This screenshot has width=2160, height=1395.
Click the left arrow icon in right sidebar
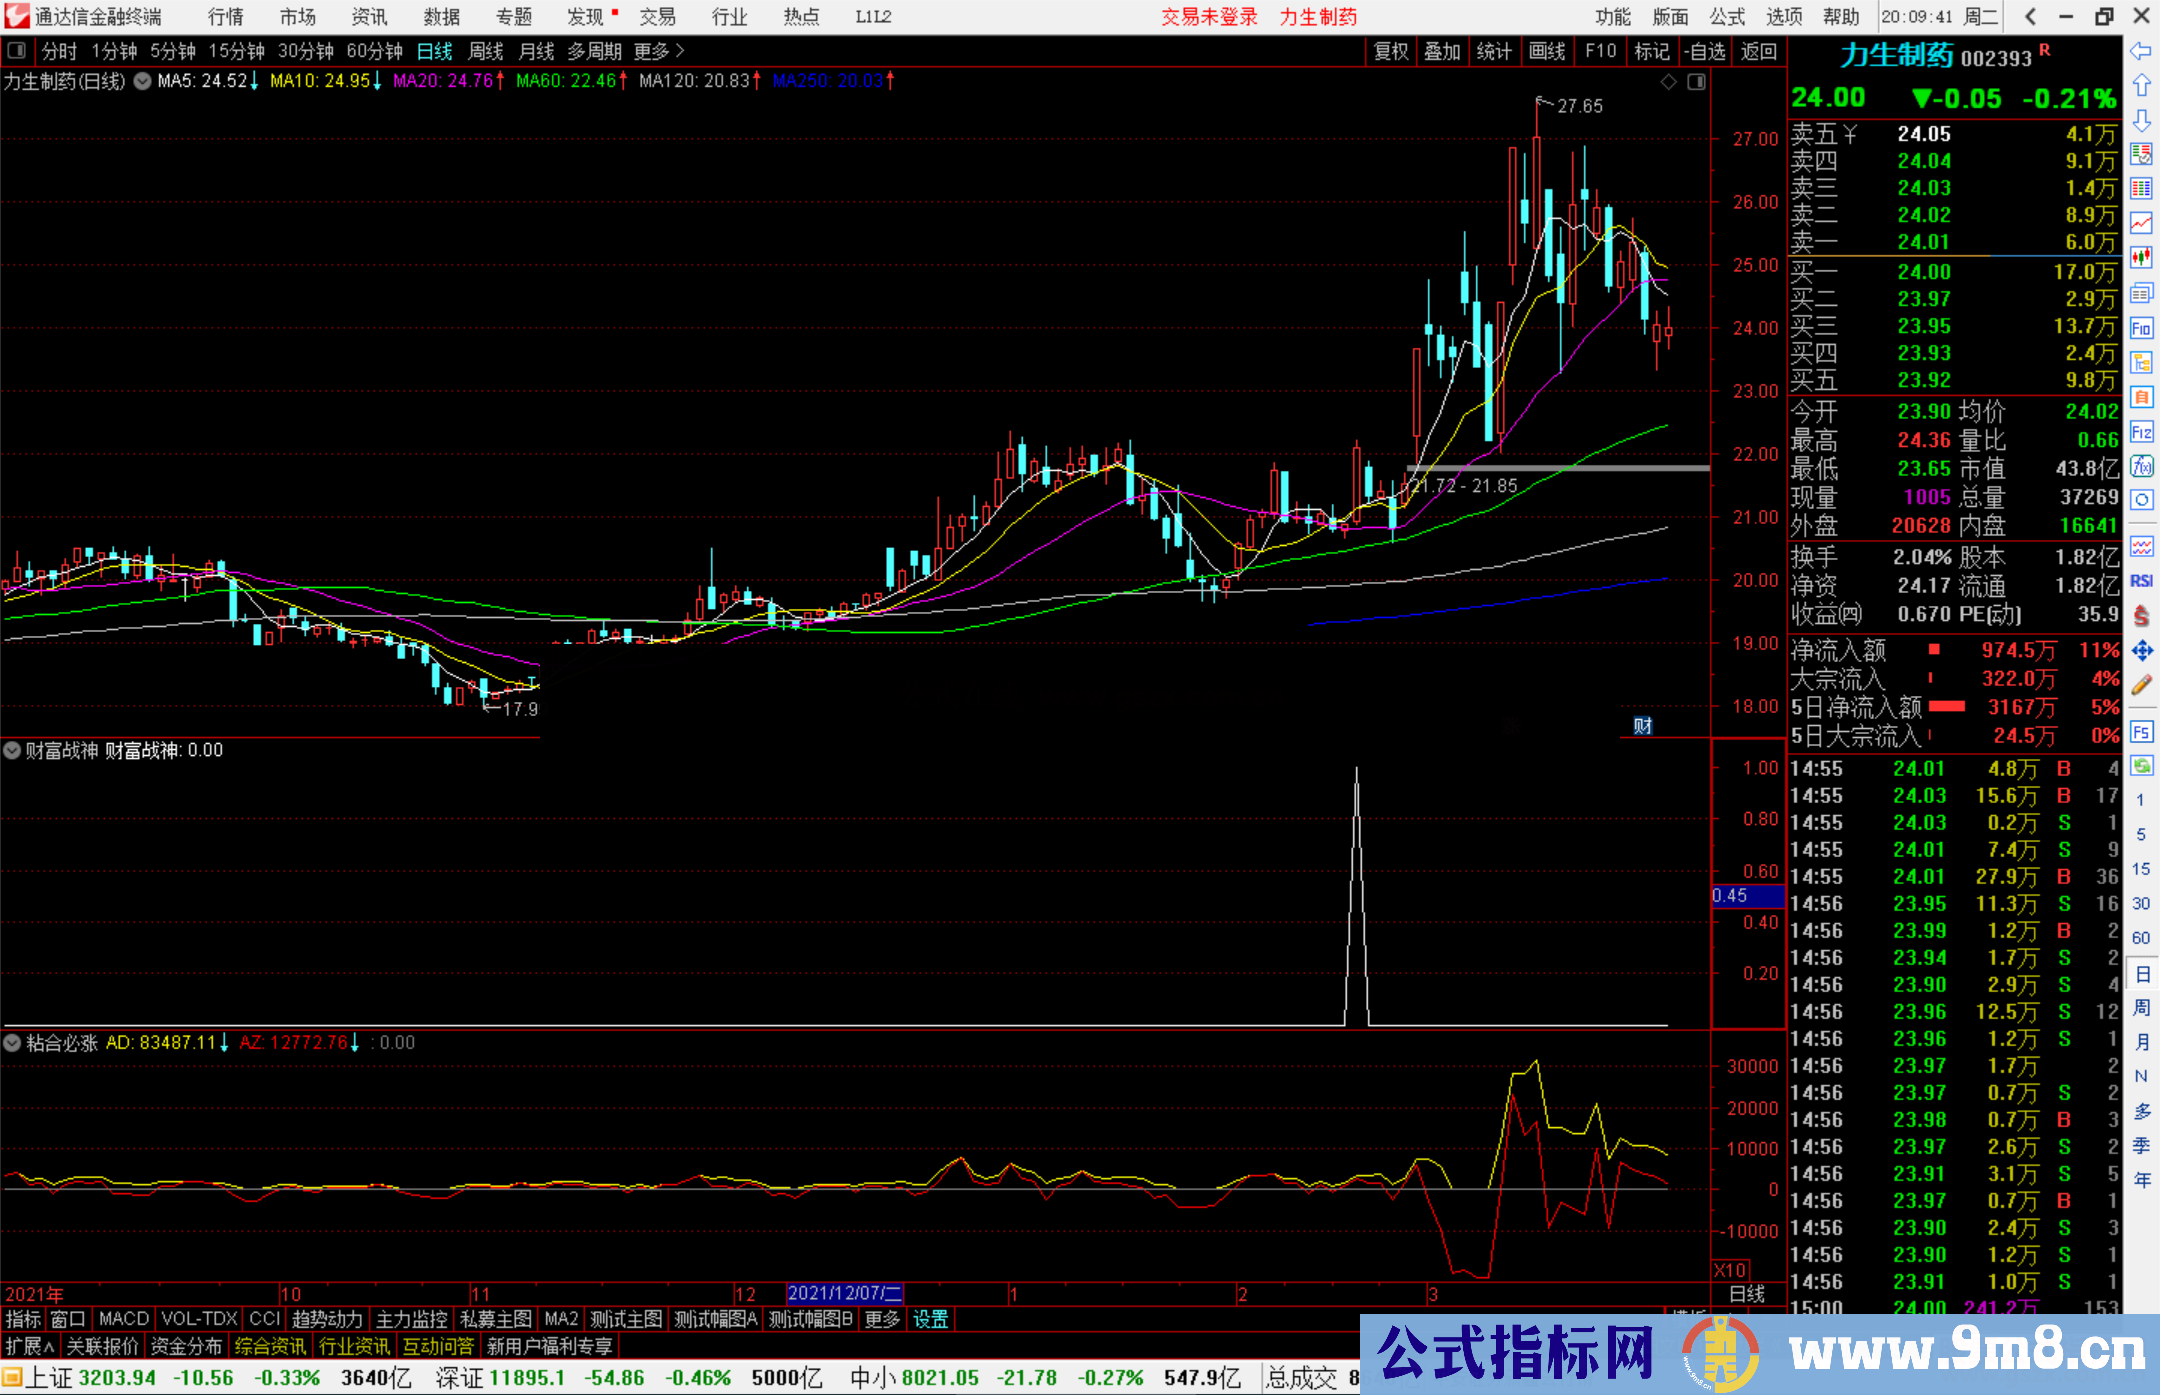click(x=2141, y=51)
